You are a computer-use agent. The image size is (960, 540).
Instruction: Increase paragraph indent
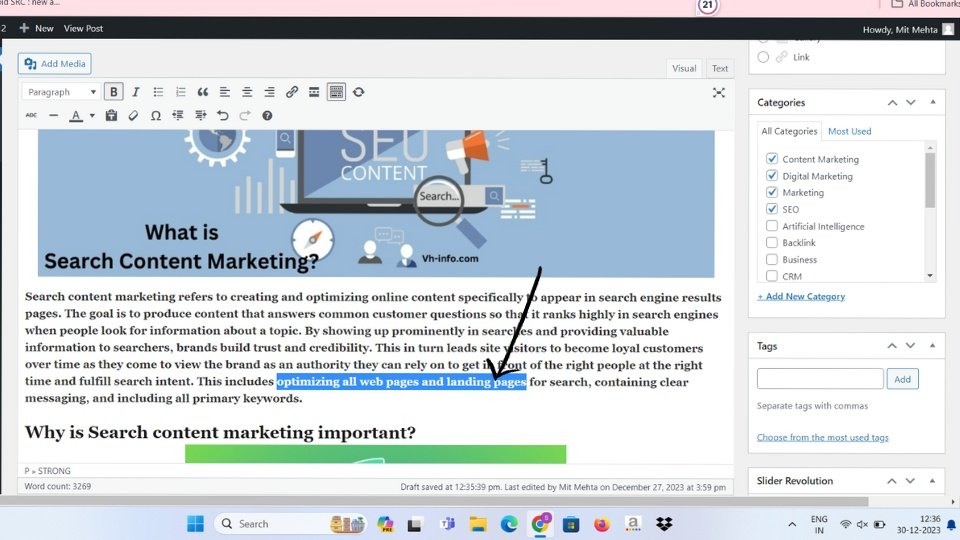(200, 115)
